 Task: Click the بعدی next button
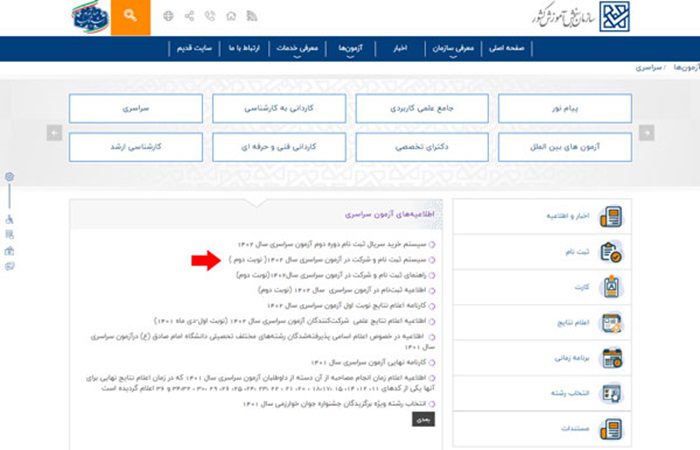click(423, 419)
